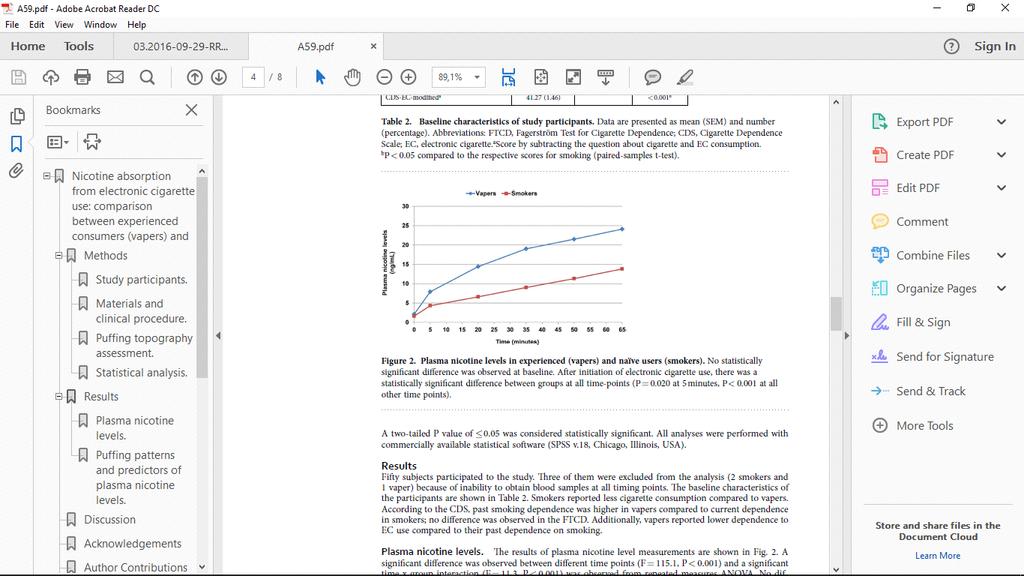
Task: Open the zoom level dropdown
Action: click(477, 77)
